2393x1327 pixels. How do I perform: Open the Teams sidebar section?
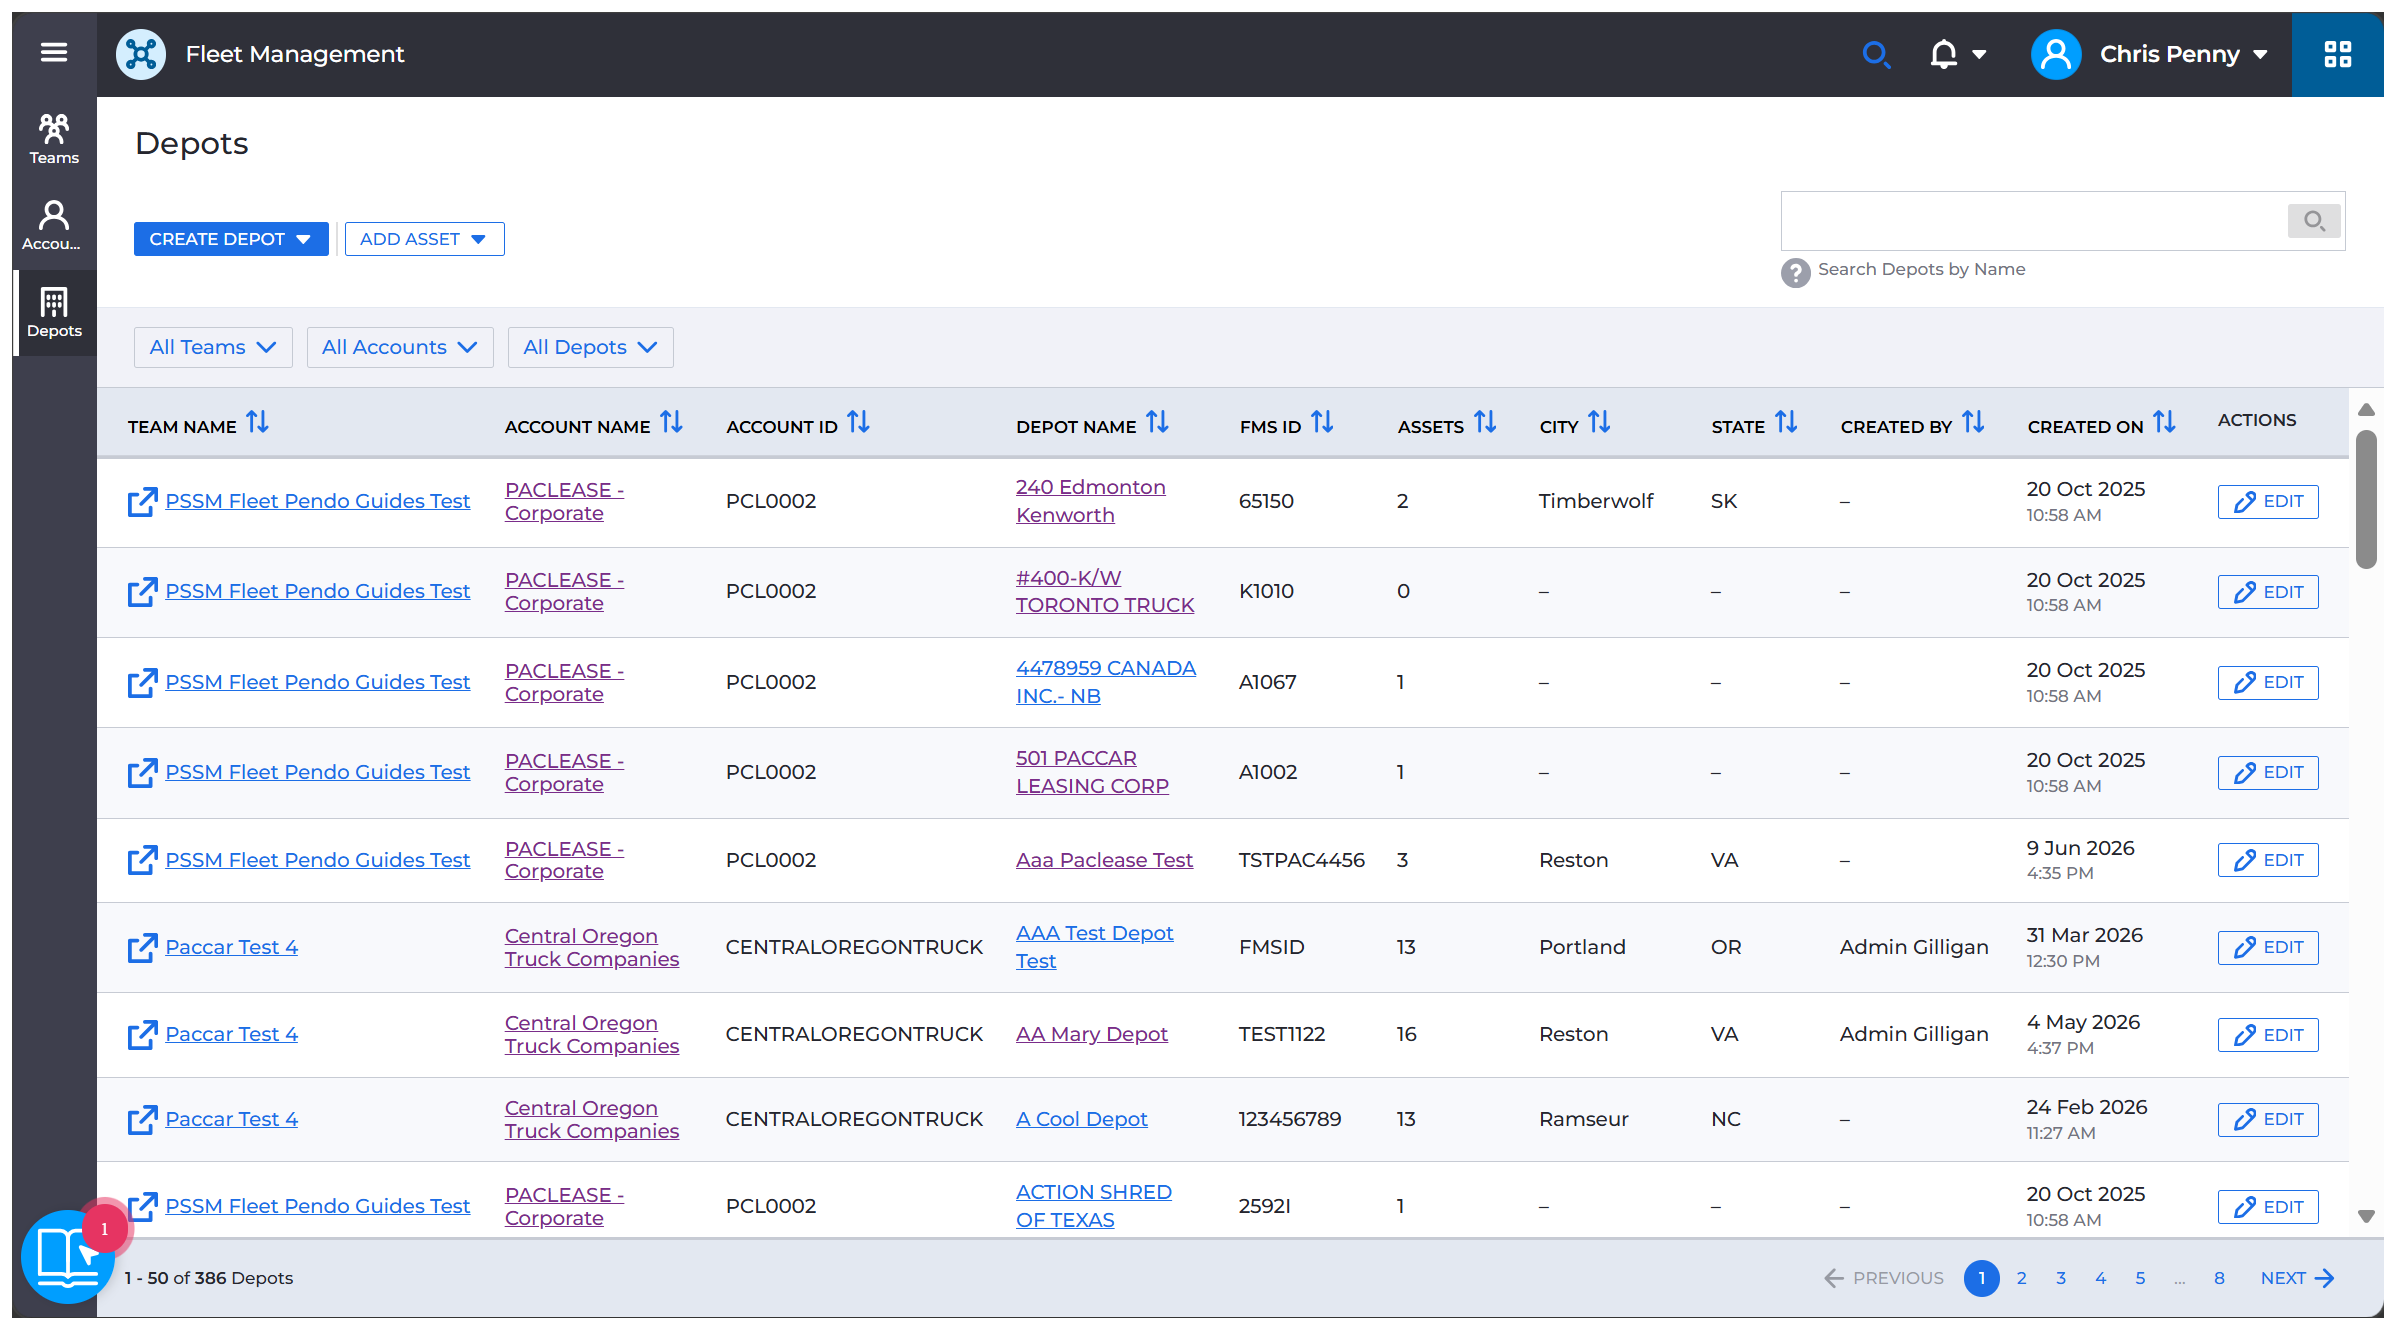(x=54, y=139)
